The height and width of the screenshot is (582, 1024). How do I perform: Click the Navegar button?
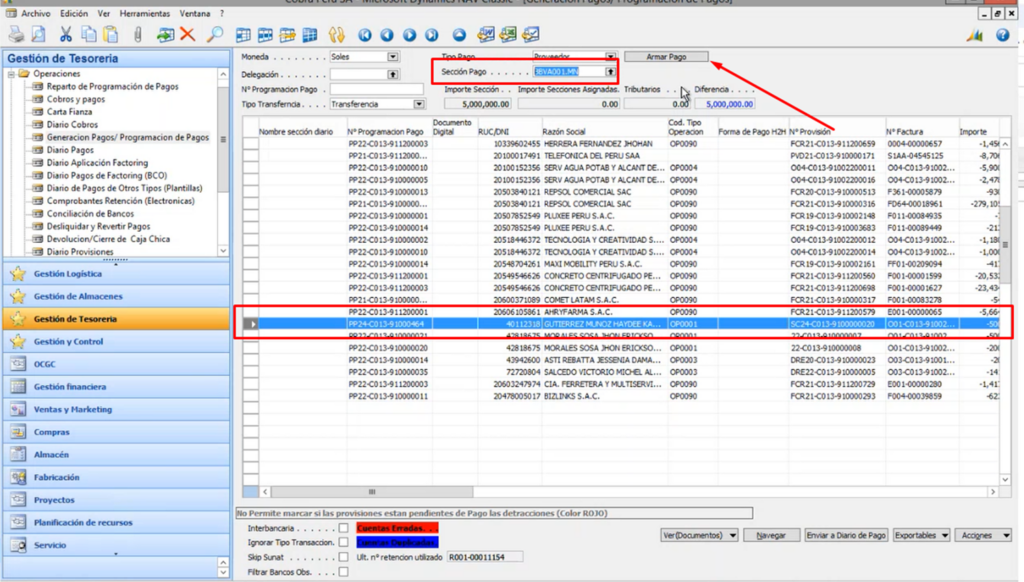tap(771, 535)
